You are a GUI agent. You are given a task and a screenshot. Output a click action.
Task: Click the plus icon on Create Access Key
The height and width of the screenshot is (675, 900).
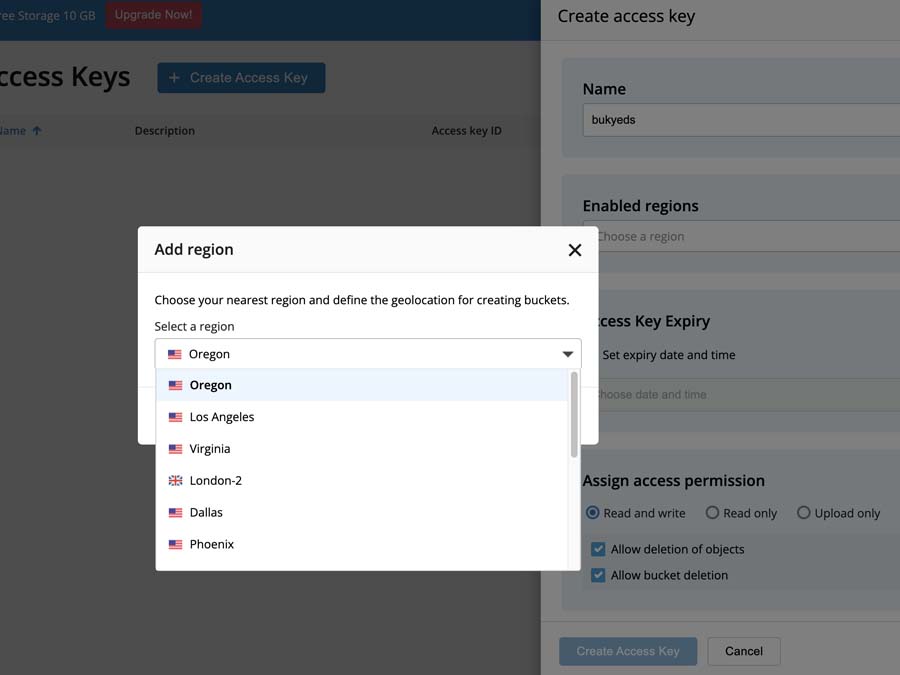click(174, 78)
